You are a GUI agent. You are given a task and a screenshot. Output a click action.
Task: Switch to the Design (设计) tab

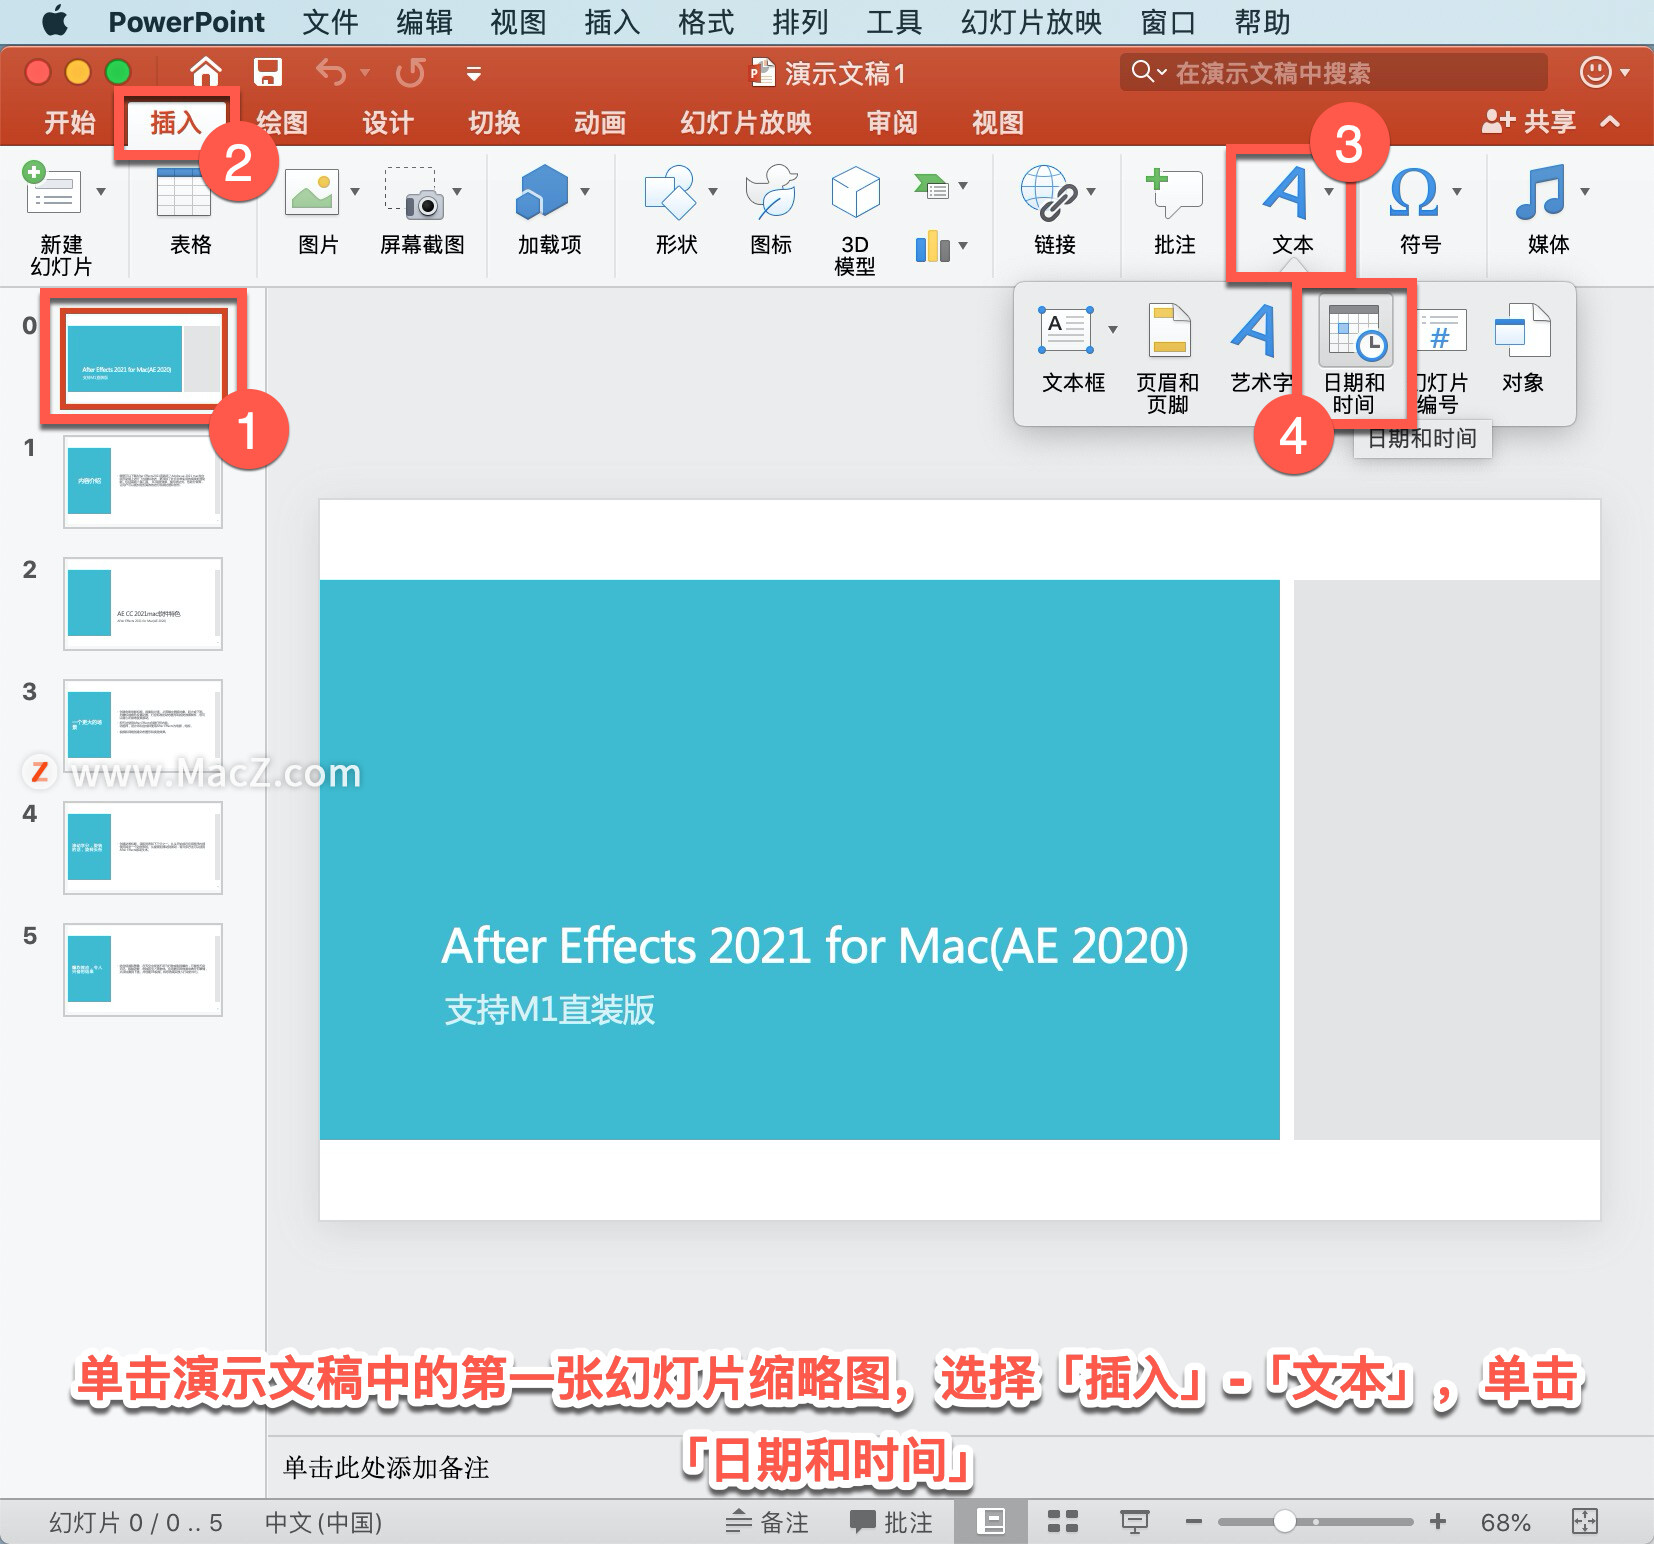pos(388,122)
